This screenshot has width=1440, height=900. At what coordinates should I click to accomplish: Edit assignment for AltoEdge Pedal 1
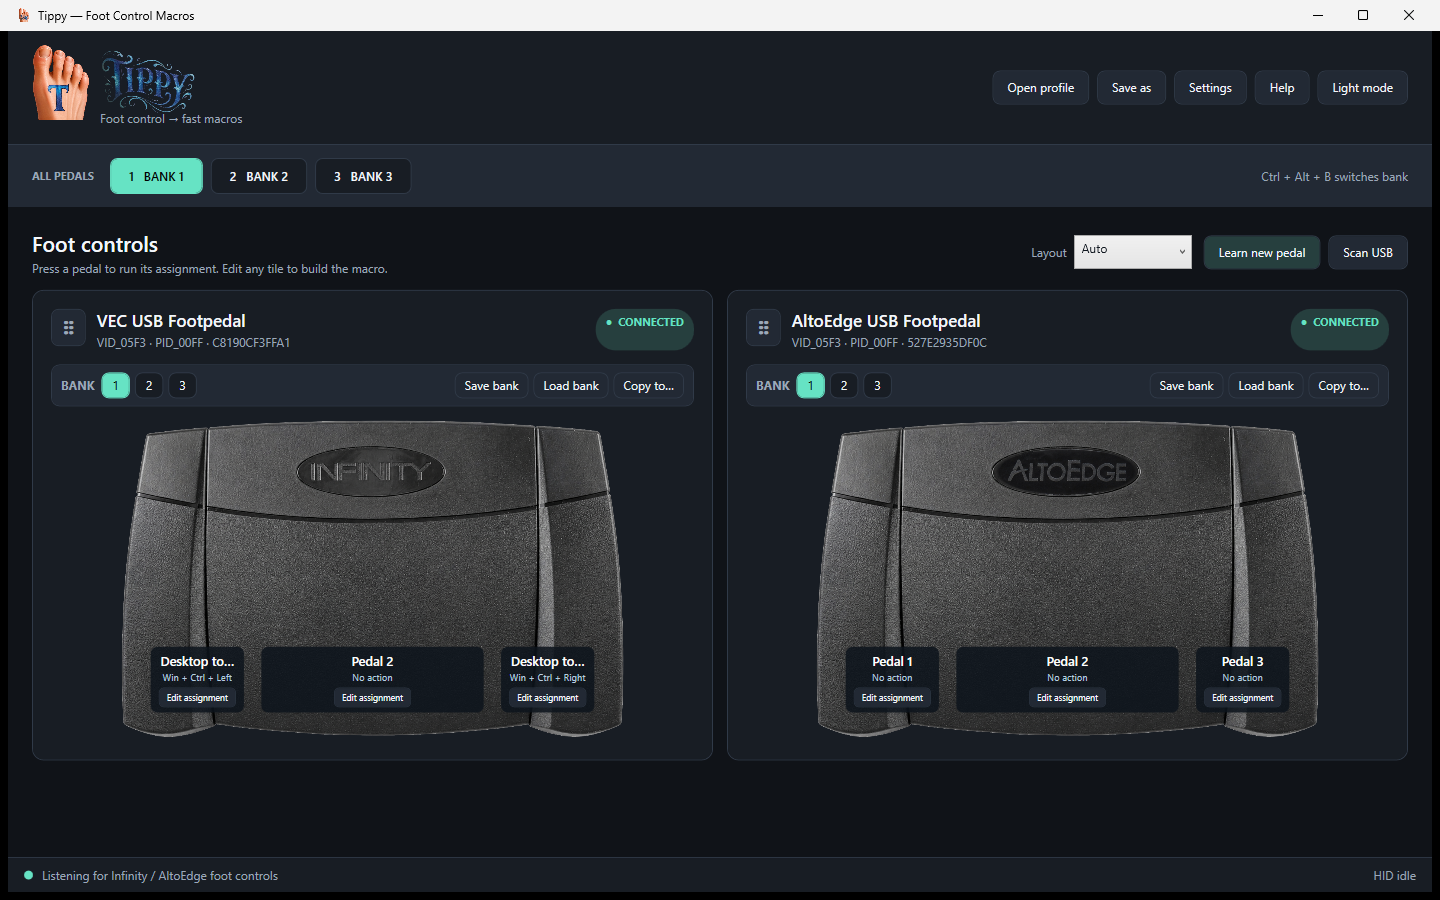coord(892,698)
